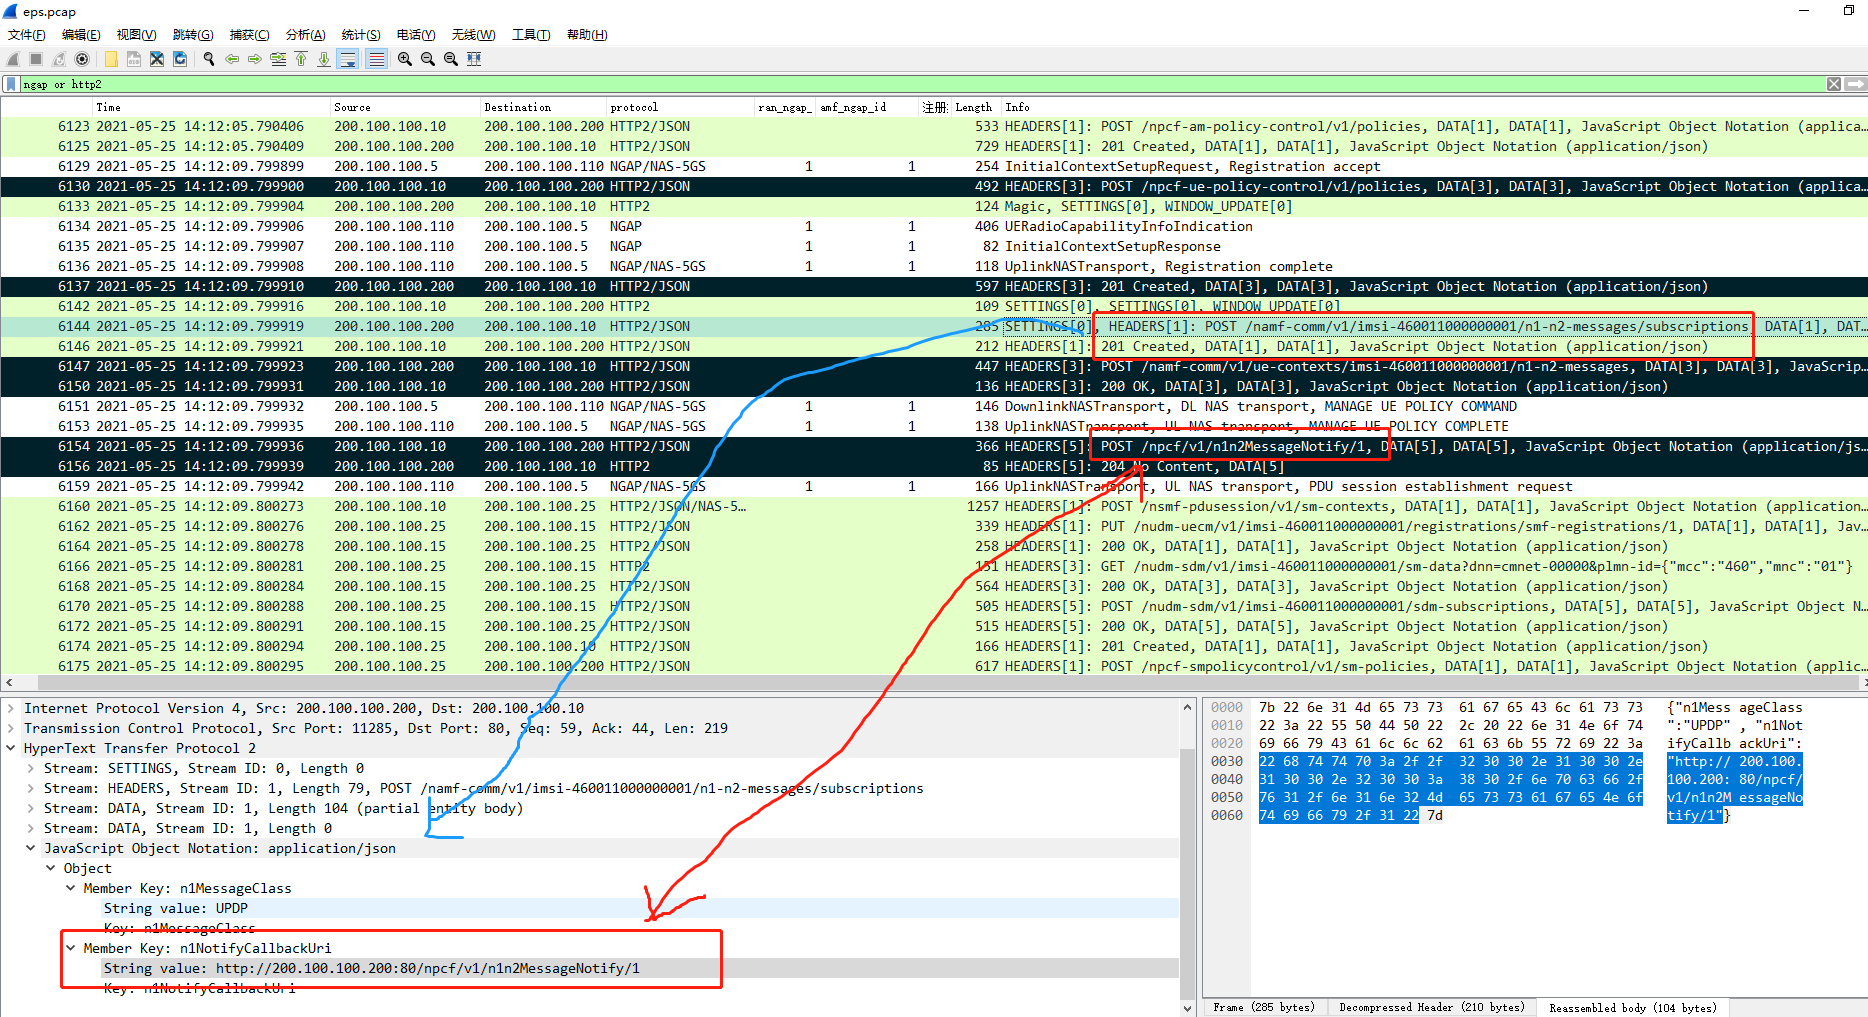Sort packets by Time column
The height and width of the screenshot is (1017, 1868).
click(211, 107)
